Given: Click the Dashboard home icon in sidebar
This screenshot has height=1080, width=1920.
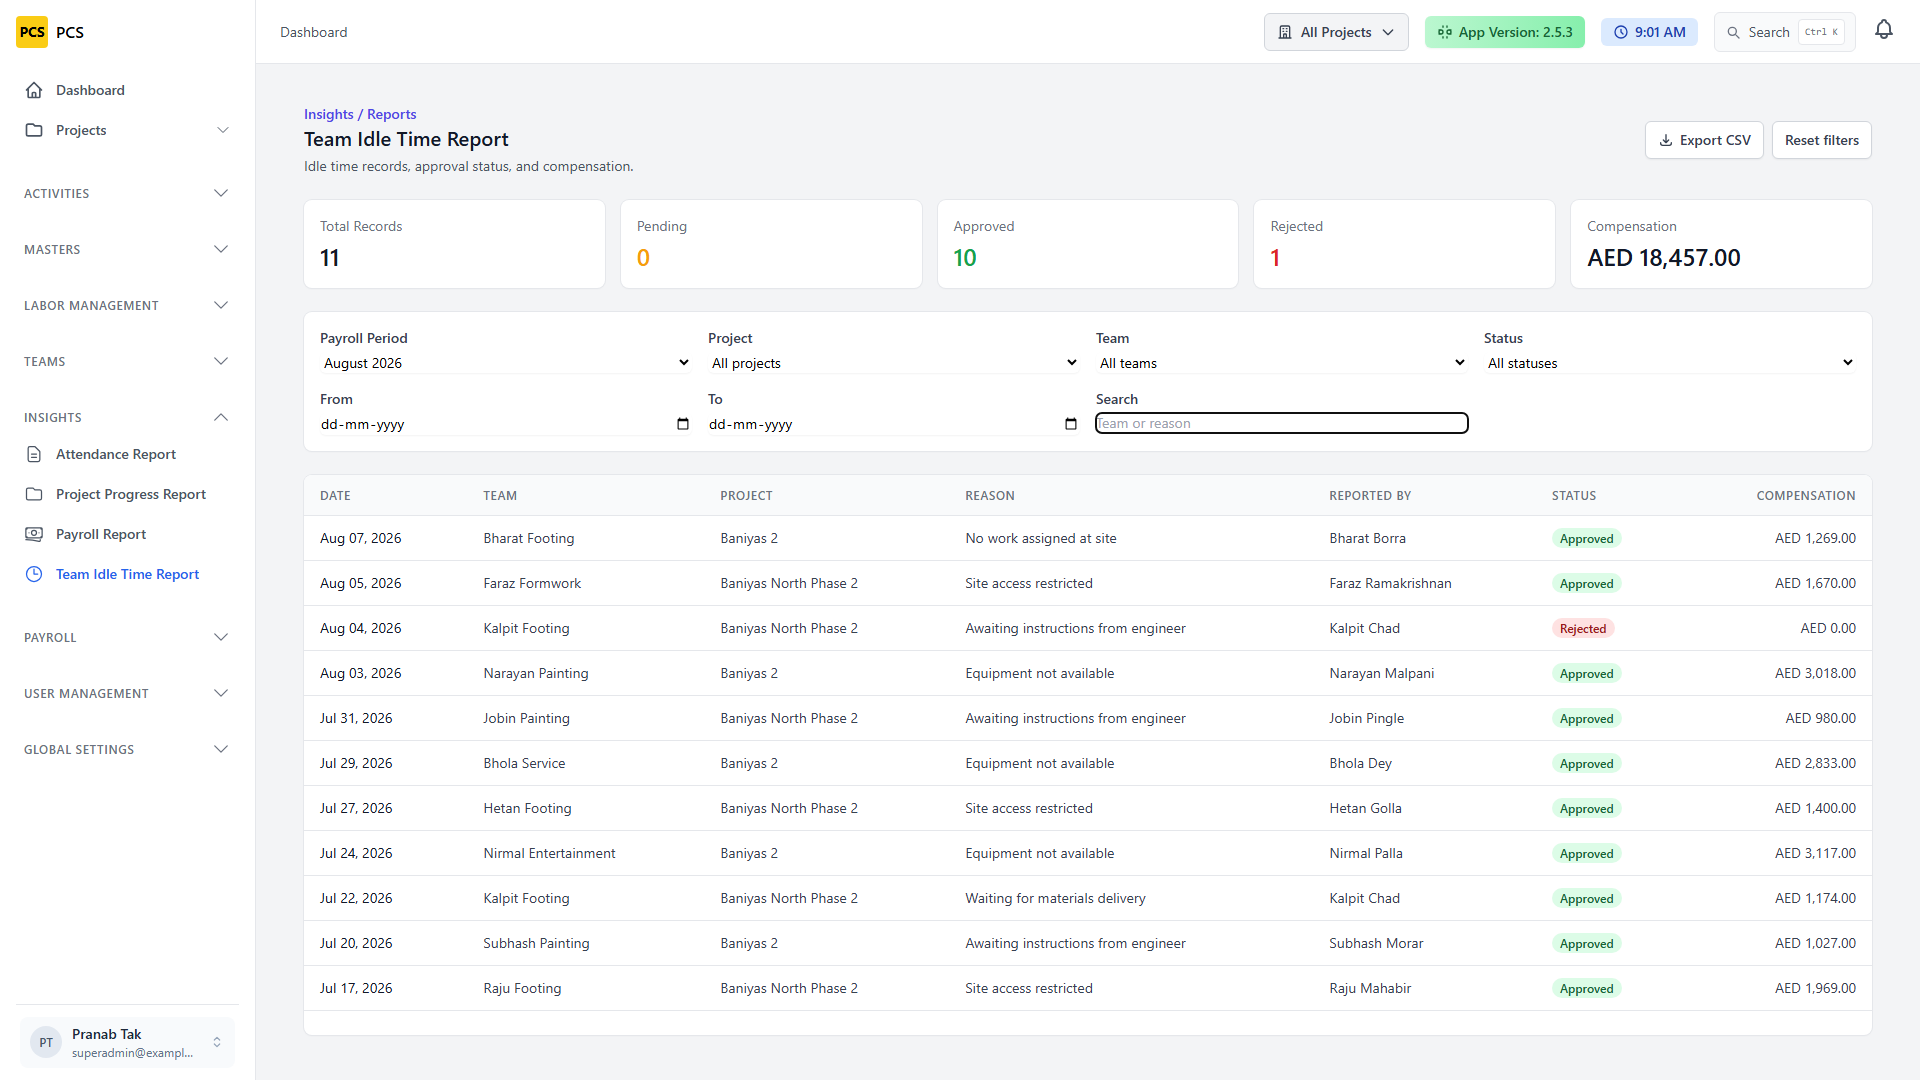Looking at the screenshot, I should [34, 90].
